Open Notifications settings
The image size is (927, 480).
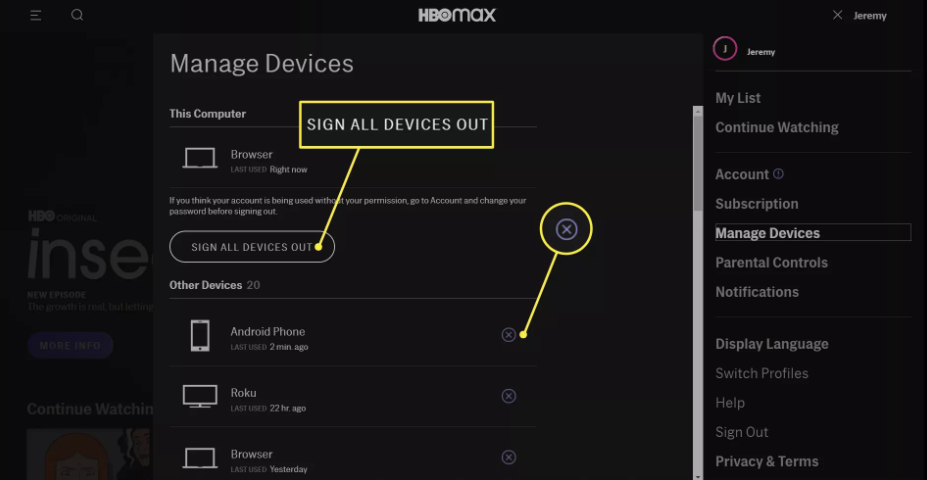757,292
